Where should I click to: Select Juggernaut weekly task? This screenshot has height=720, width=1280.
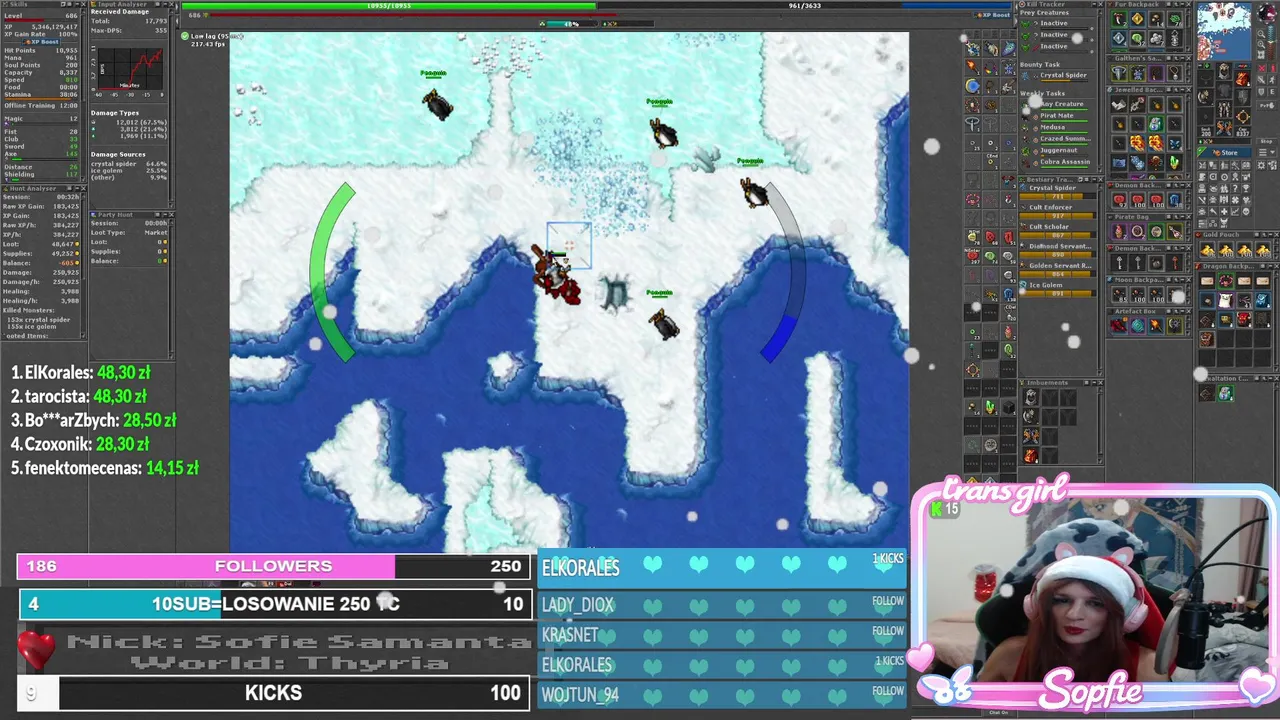tap(1059, 150)
